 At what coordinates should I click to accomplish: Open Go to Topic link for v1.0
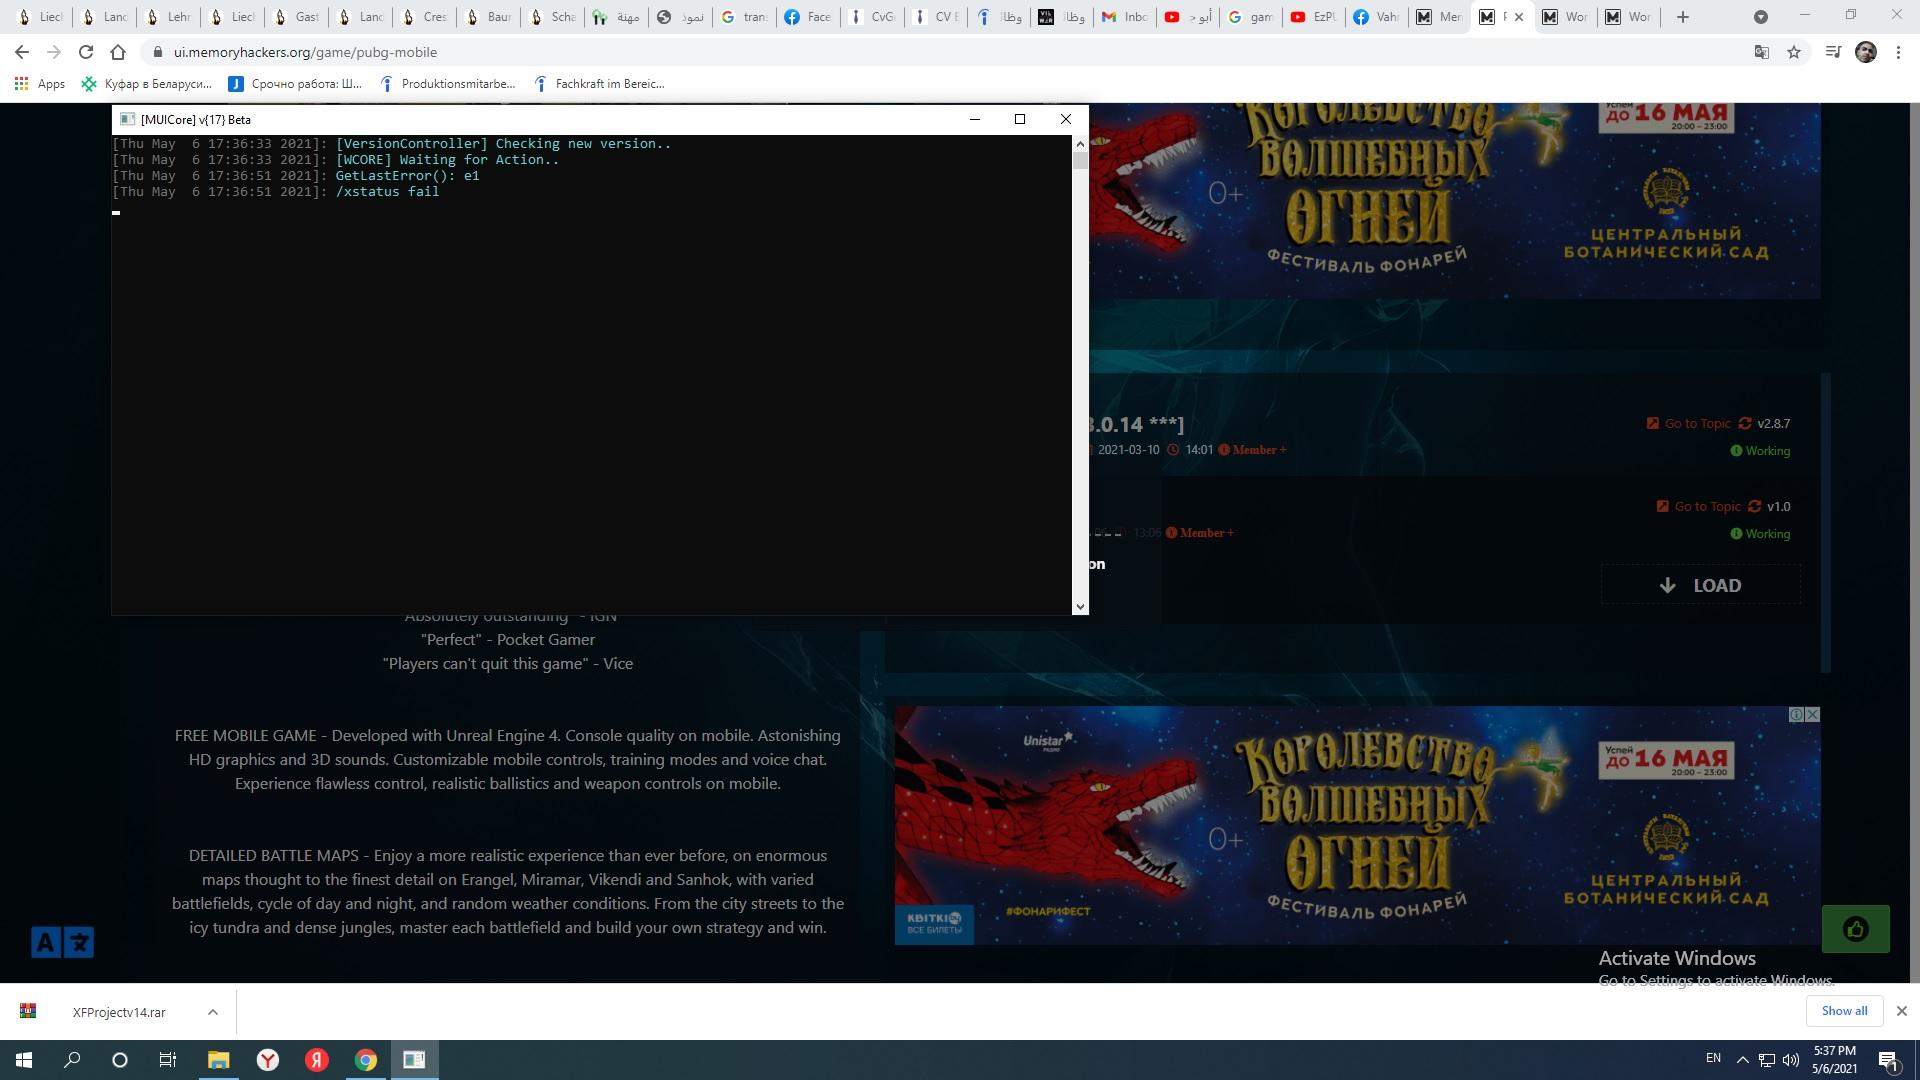pos(1698,506)
